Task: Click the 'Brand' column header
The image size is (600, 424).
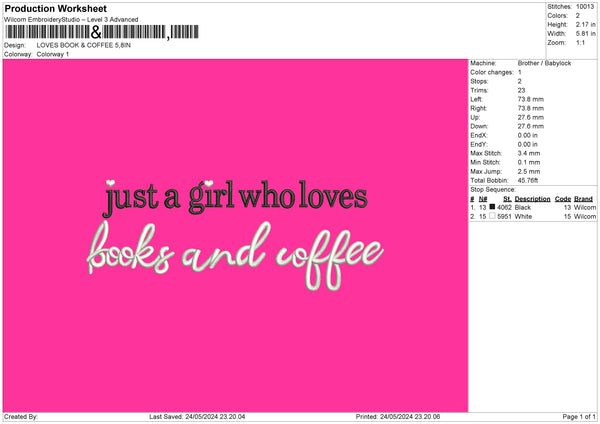Action: pyautogui.click(x=583, y=199)
